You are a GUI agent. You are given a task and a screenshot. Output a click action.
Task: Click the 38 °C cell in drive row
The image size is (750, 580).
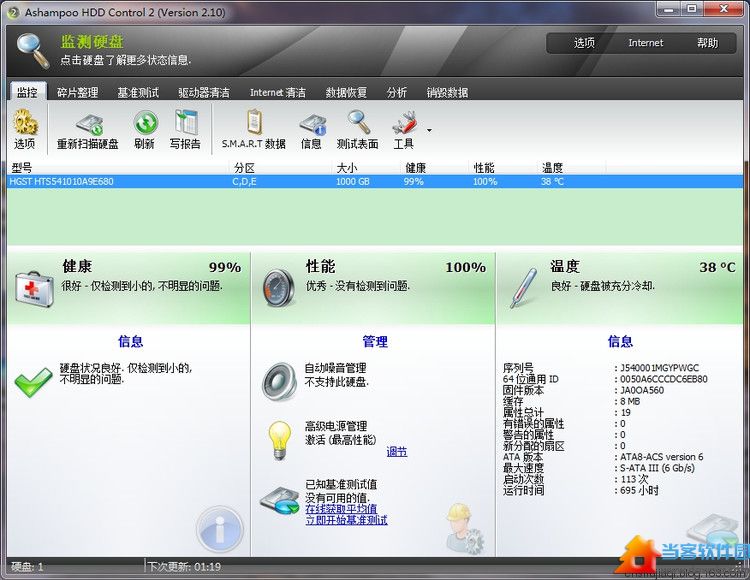point(552,182)
